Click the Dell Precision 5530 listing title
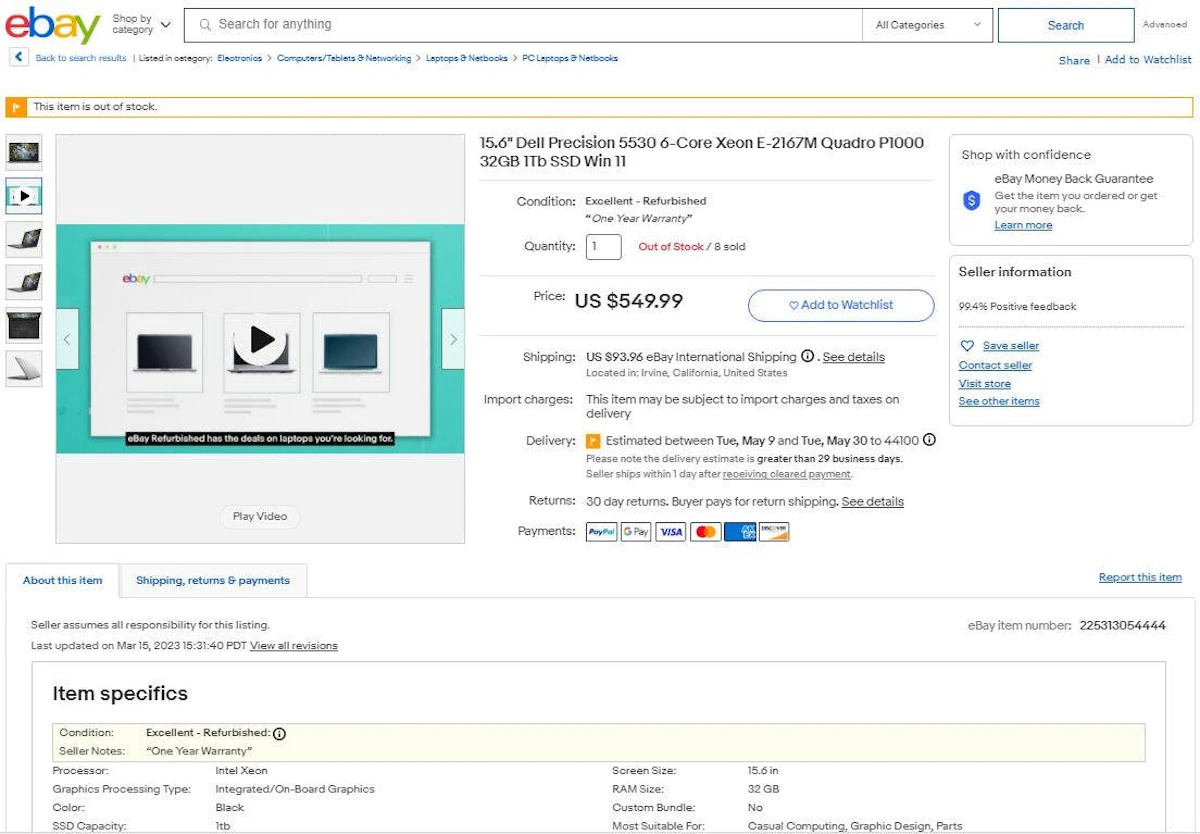The image size is (1200, 834). pyautogui.click(x=702, y=152)
